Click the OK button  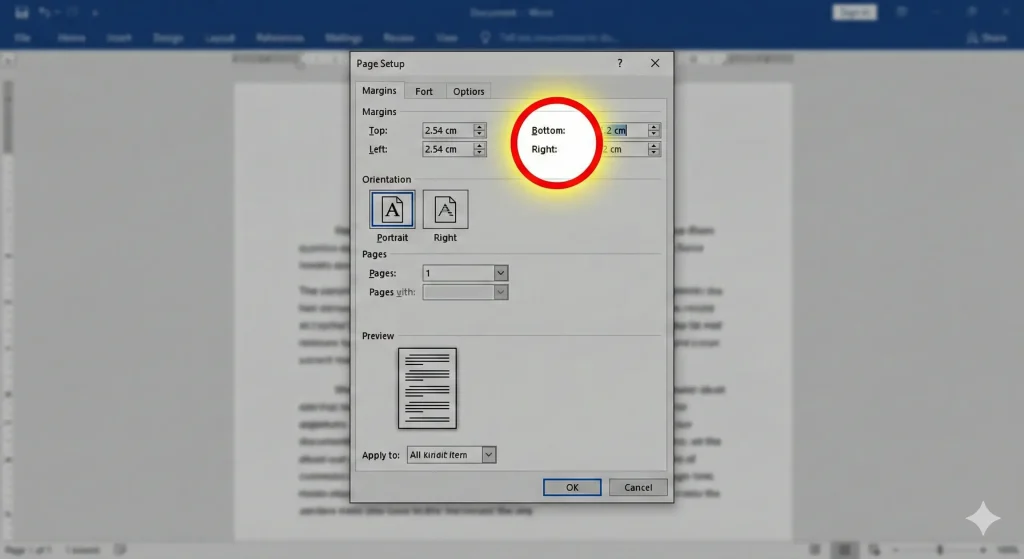click(x=572, y=487)
